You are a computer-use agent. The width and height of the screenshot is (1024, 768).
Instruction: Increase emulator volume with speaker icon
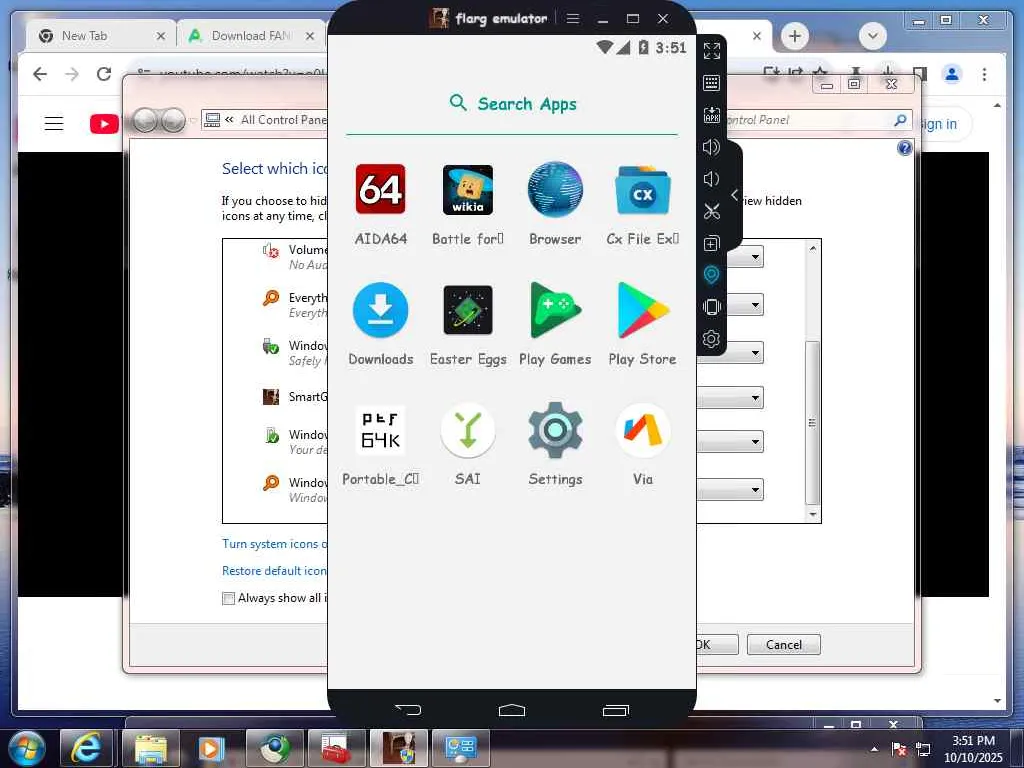[x=711, y=147]
